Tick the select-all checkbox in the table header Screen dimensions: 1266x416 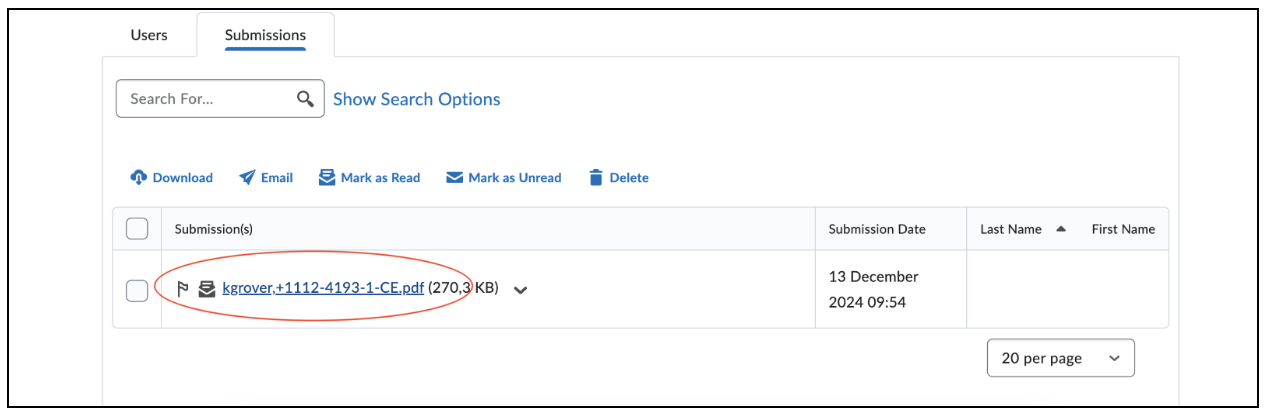pyautogui.click(x=137, y=229)
